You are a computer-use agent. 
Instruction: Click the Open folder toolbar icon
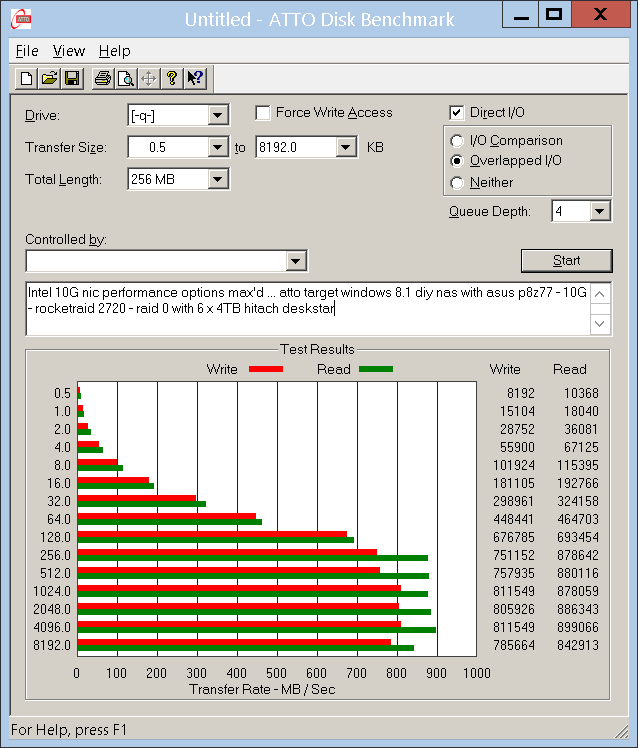(49, 78)
